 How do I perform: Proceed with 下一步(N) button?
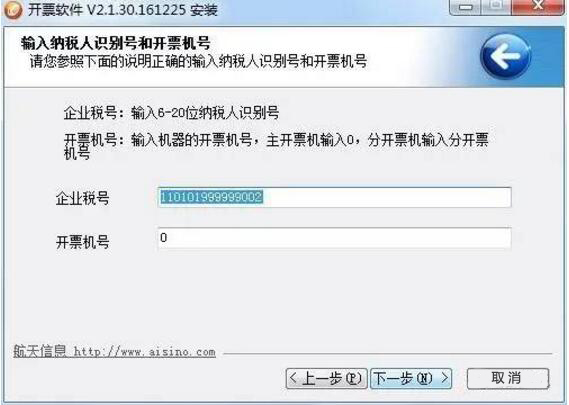coord(411,379)
